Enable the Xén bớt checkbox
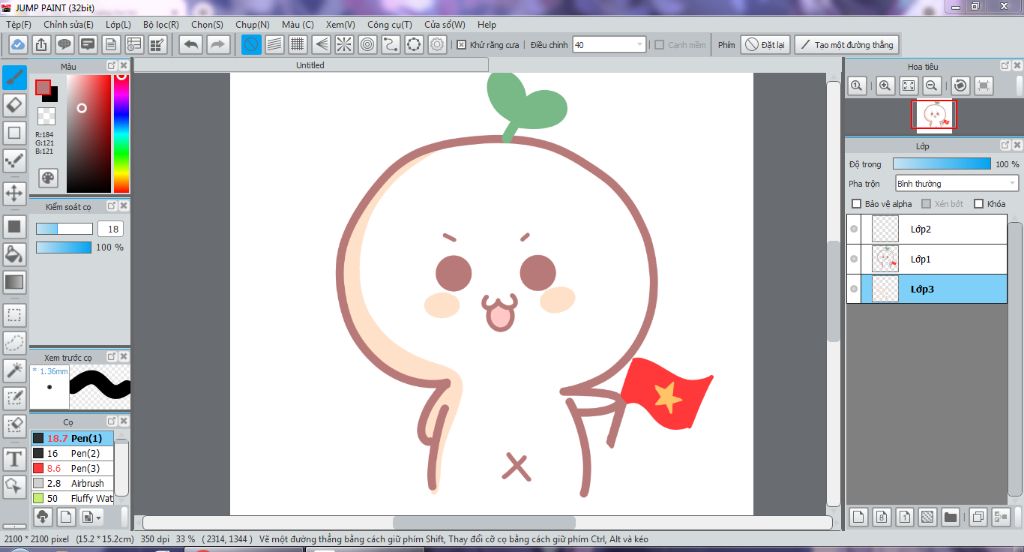The height and width of the screenshot is (552, 1024). point(926,204)
